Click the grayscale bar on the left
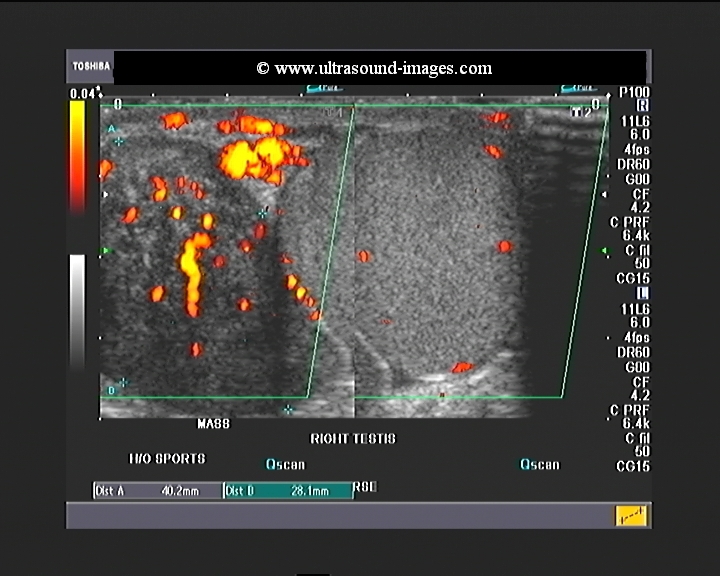This screenshot has height=576, width=720. (77, 310)
